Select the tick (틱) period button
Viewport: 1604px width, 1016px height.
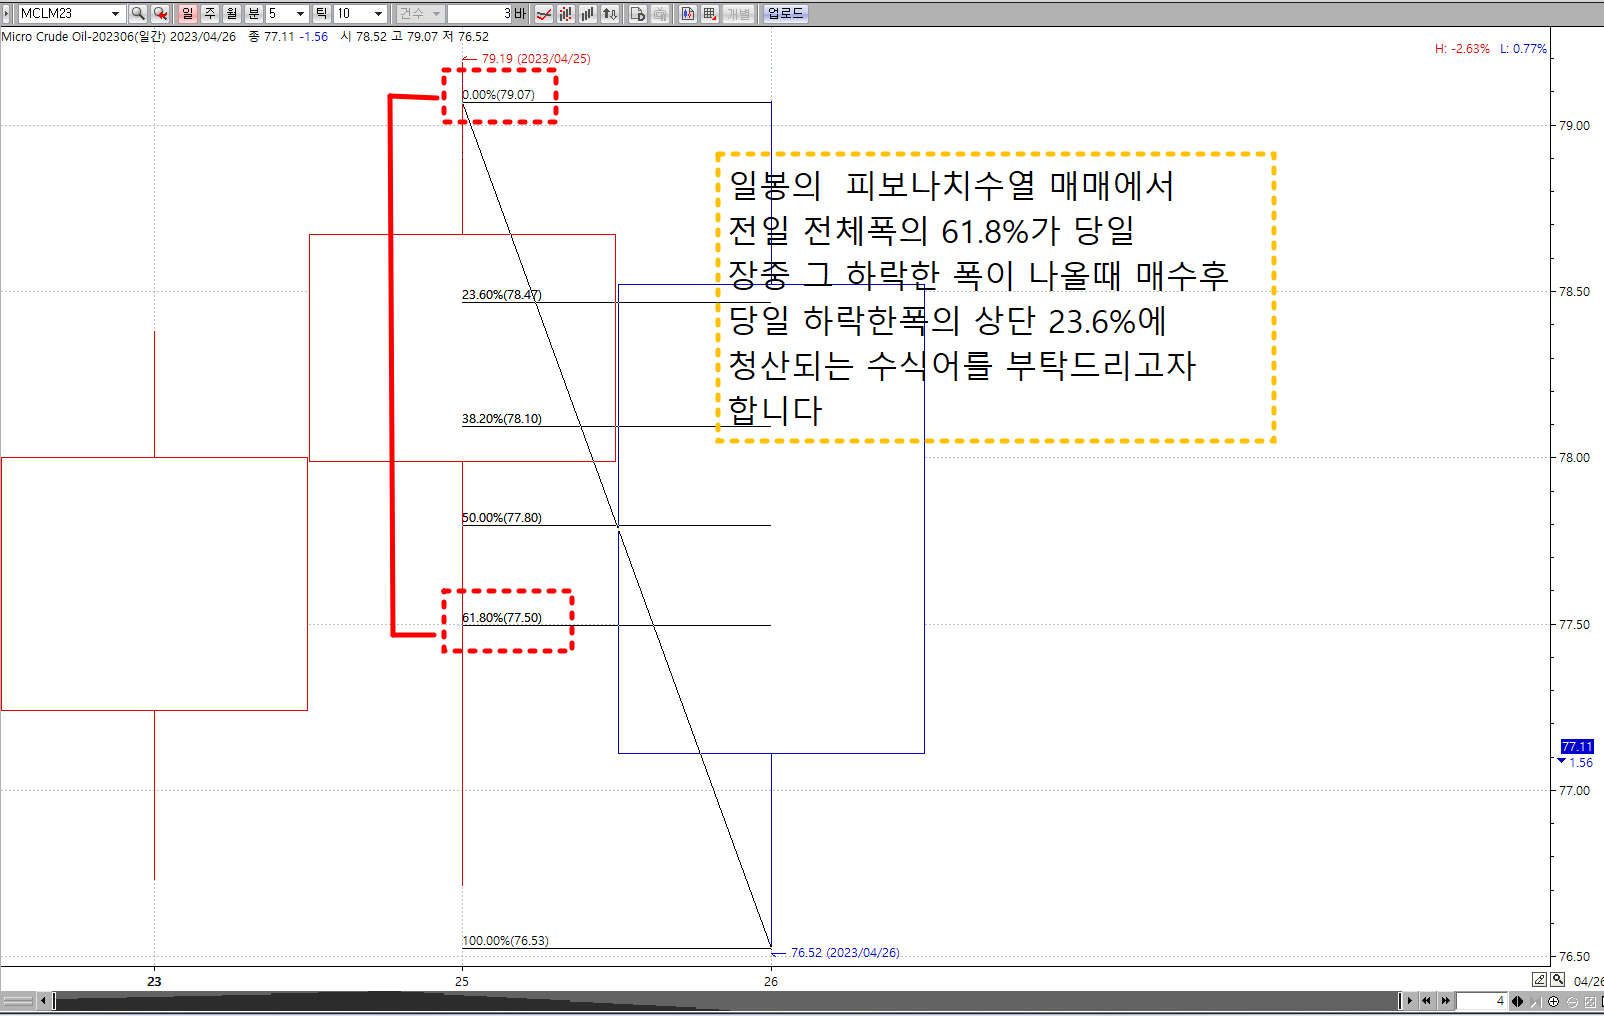(322, 13)
